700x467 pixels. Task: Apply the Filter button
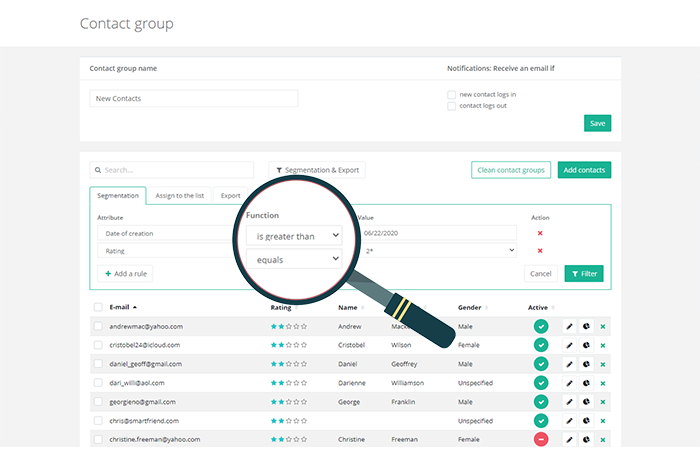pyautogui.click(x=584, y=274)
